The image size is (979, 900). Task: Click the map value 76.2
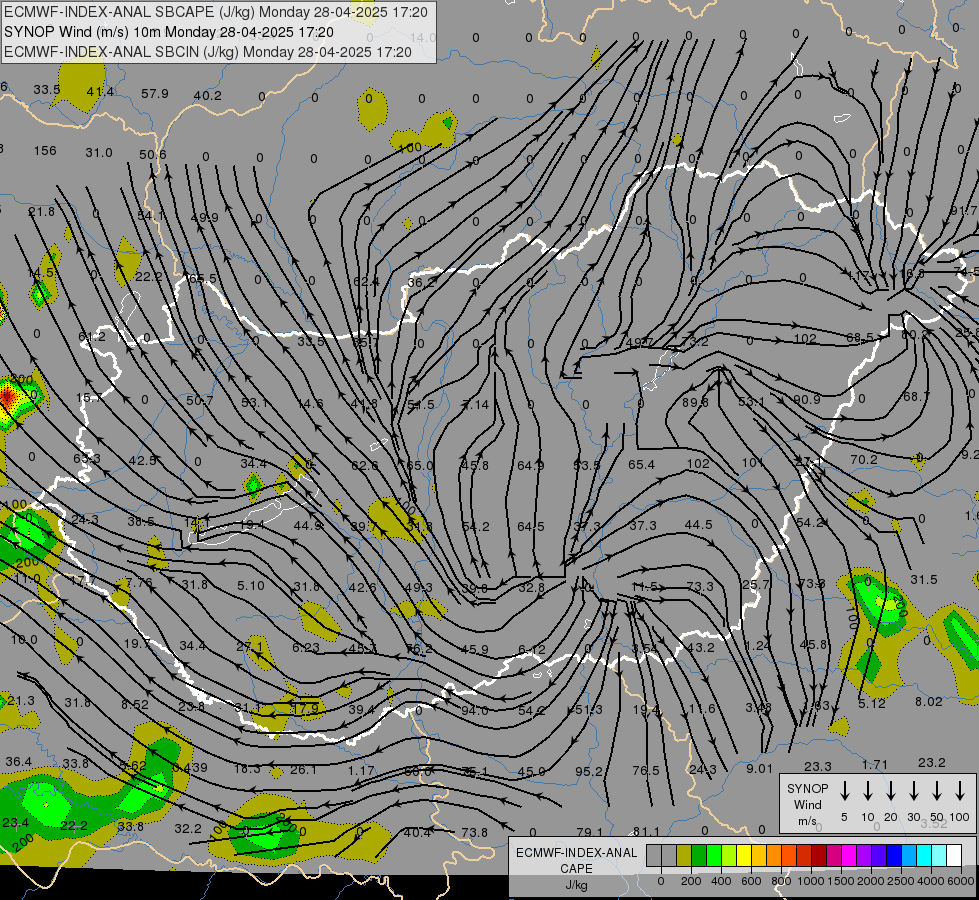(419, 649)
